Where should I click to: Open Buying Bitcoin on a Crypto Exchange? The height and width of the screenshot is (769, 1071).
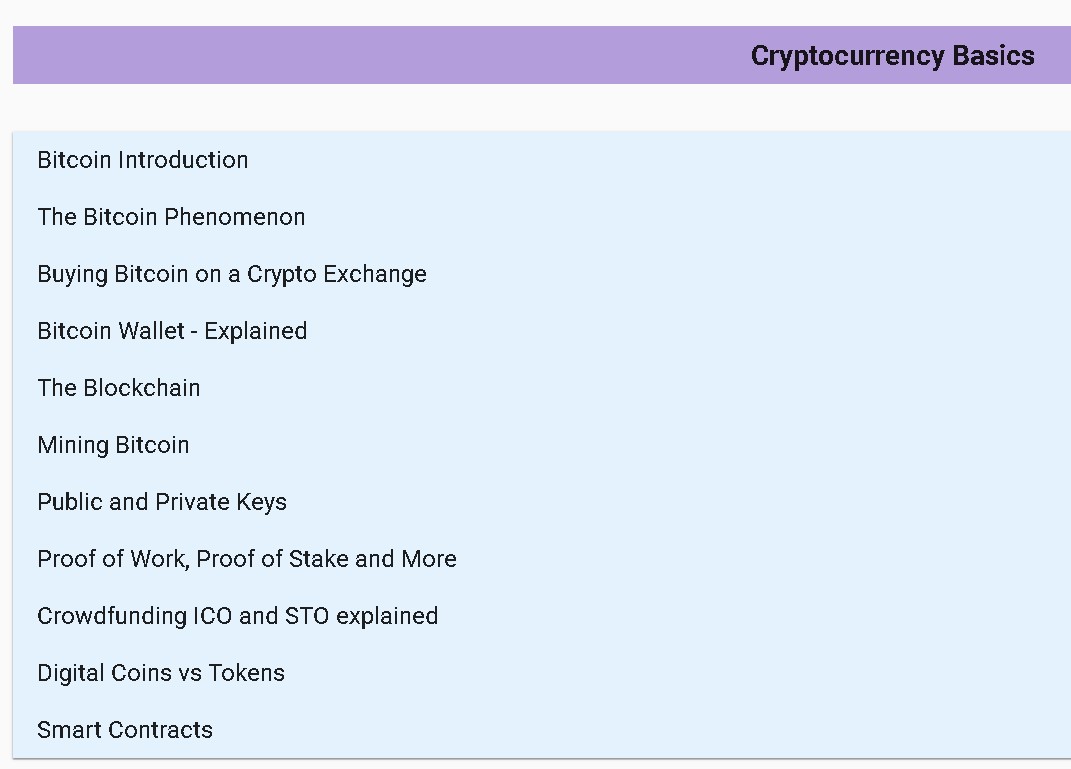[x=232, y=274]
